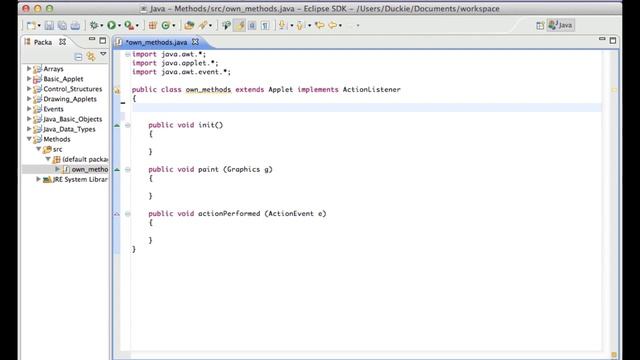Toggle Block Selection Mode icon

[252, 25]
